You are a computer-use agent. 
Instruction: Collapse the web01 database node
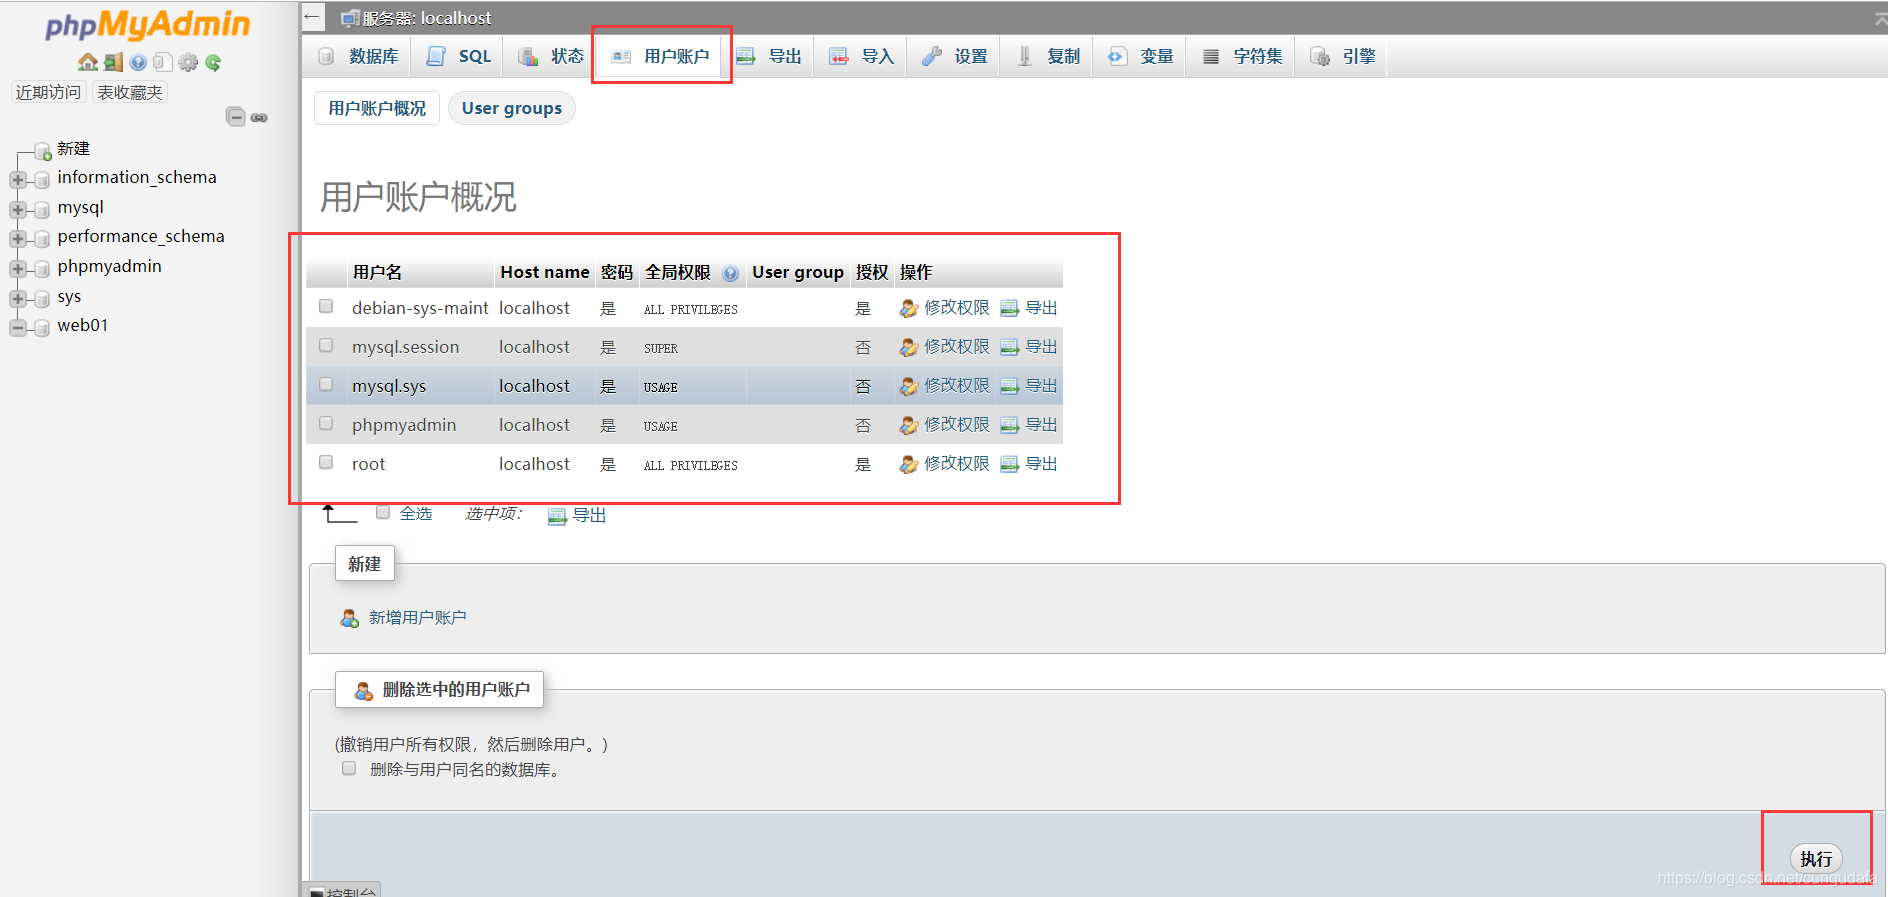tap(18, 328)
